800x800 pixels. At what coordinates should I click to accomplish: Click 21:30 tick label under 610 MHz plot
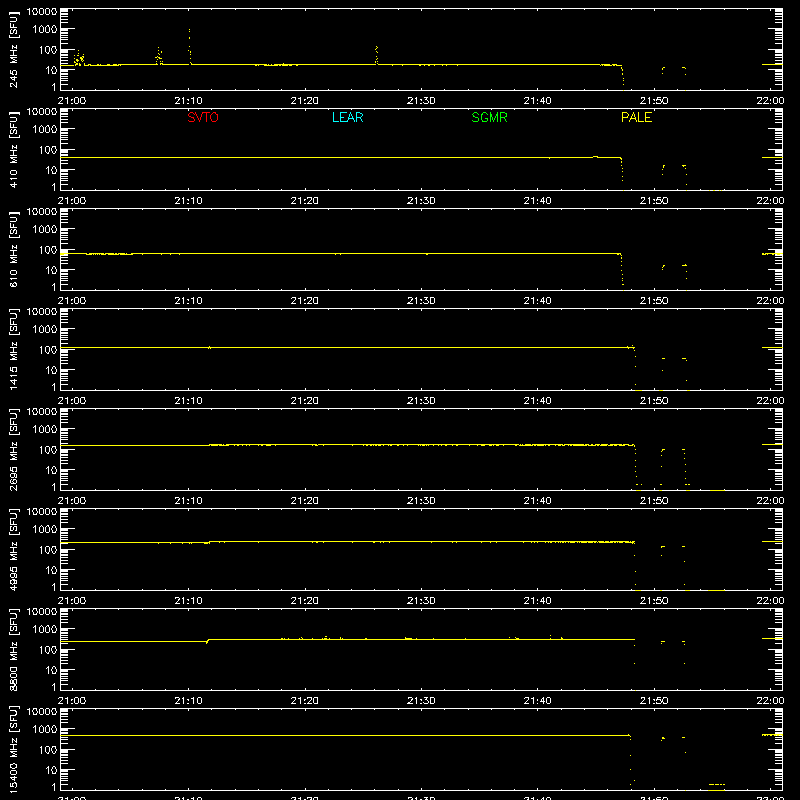[421, 301]
